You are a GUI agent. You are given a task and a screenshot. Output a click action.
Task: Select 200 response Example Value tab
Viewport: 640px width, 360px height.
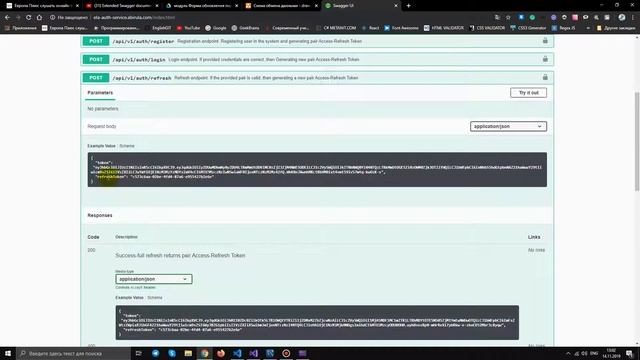tap(129, 298)
